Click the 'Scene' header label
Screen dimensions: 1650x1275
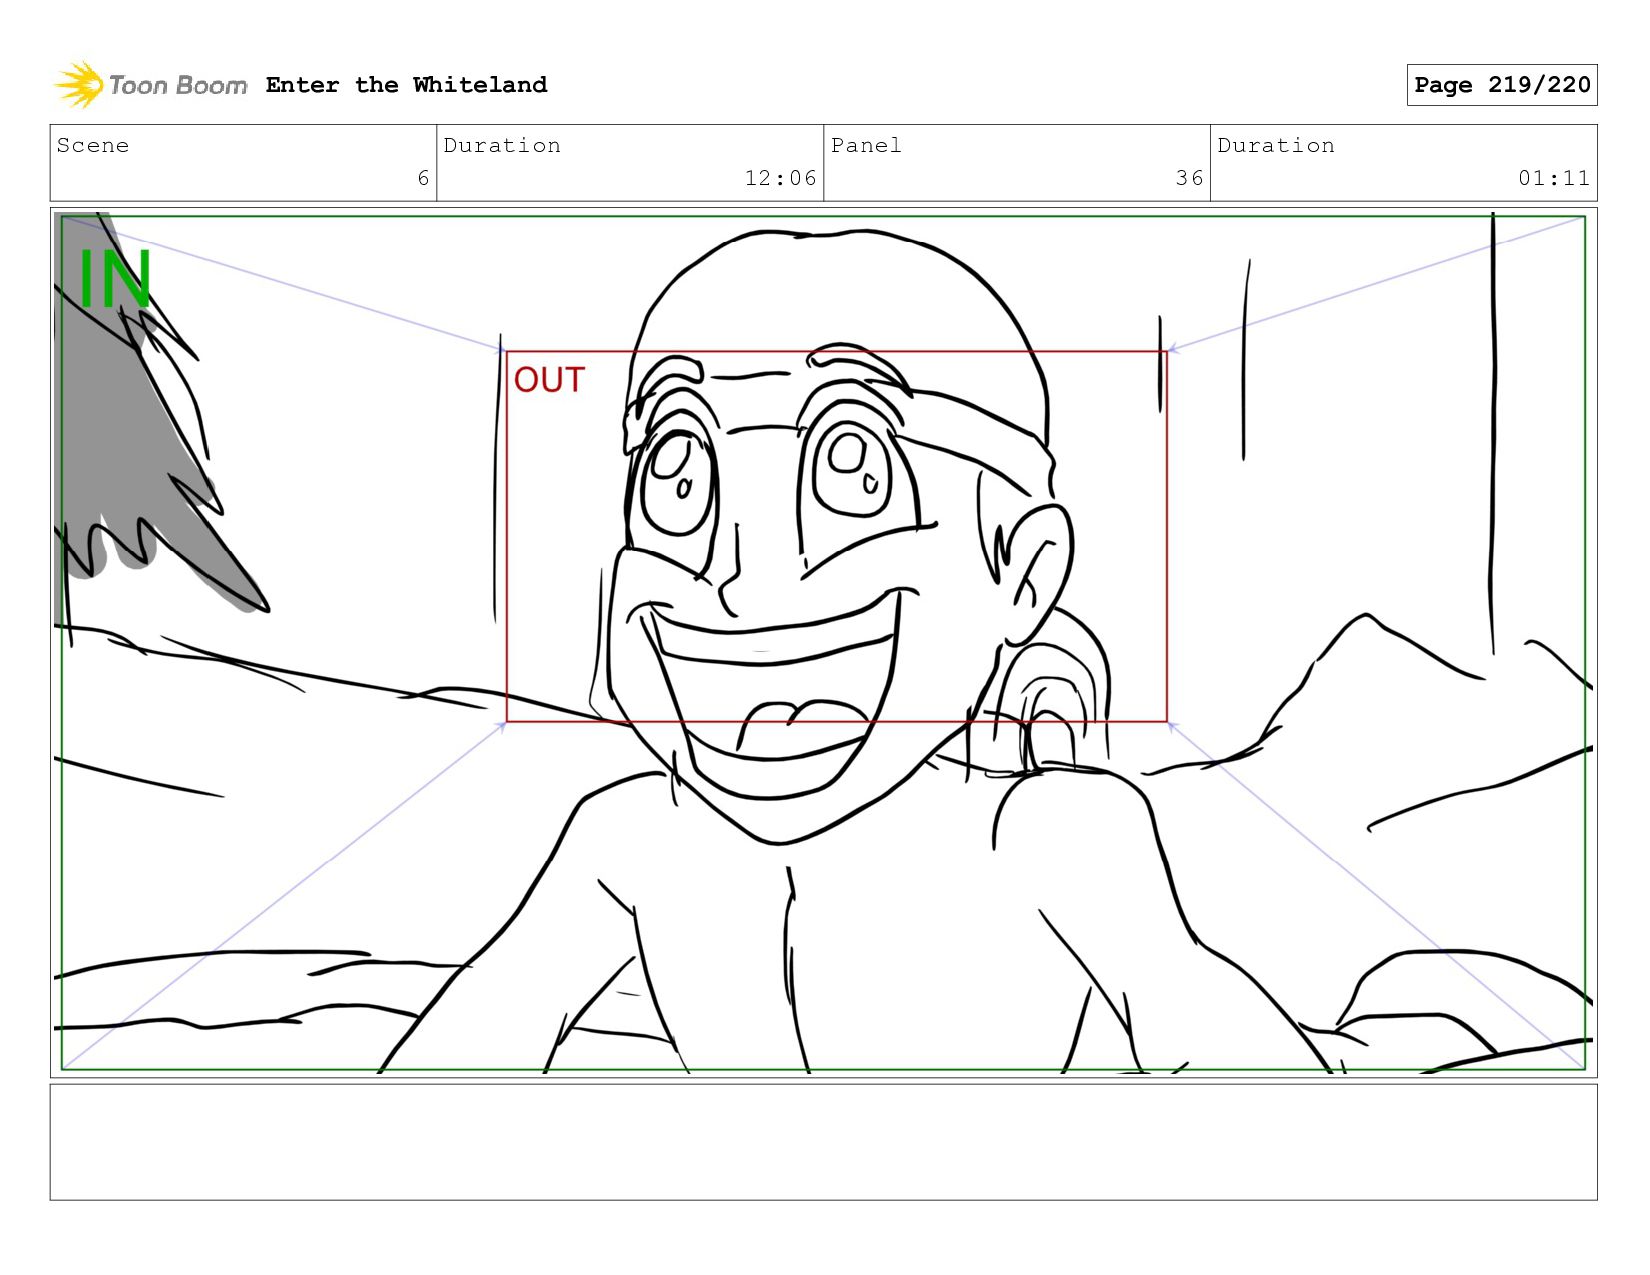pyautogui.click(x=93, y=145)
